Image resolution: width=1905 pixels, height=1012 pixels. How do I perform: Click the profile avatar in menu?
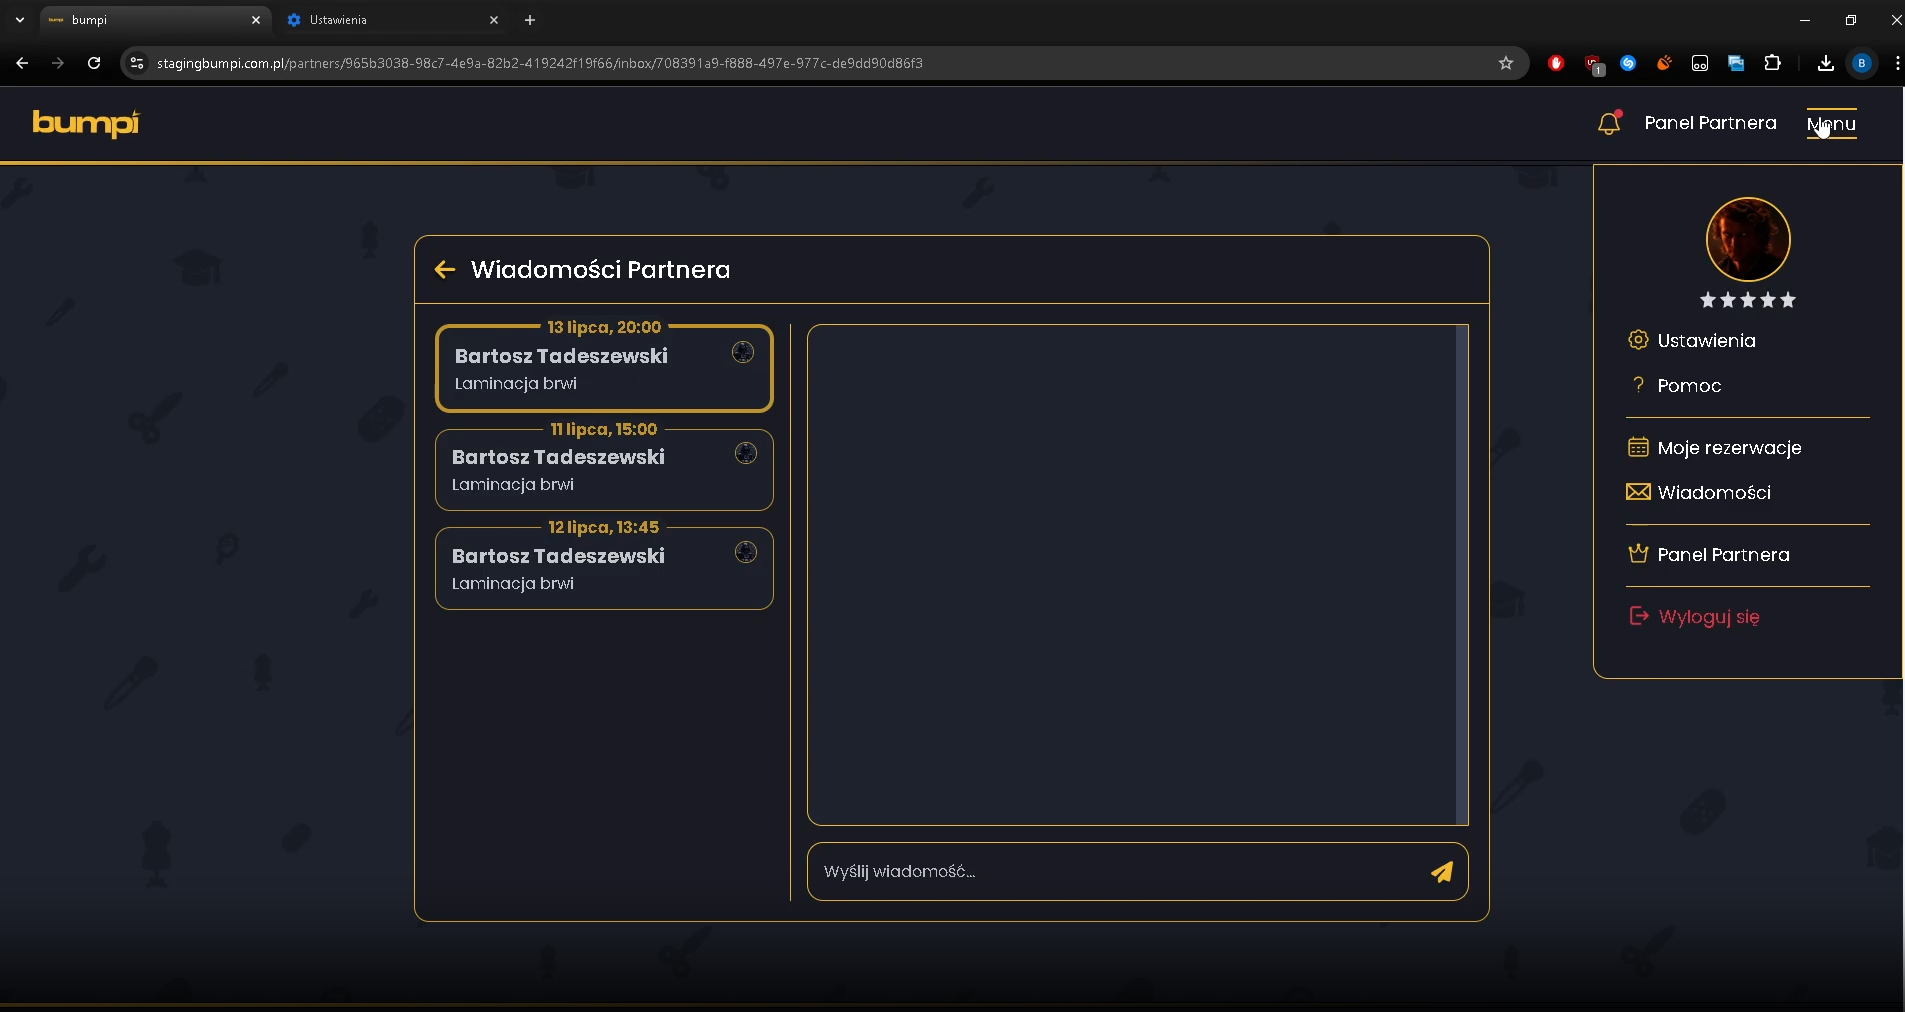1748,240
